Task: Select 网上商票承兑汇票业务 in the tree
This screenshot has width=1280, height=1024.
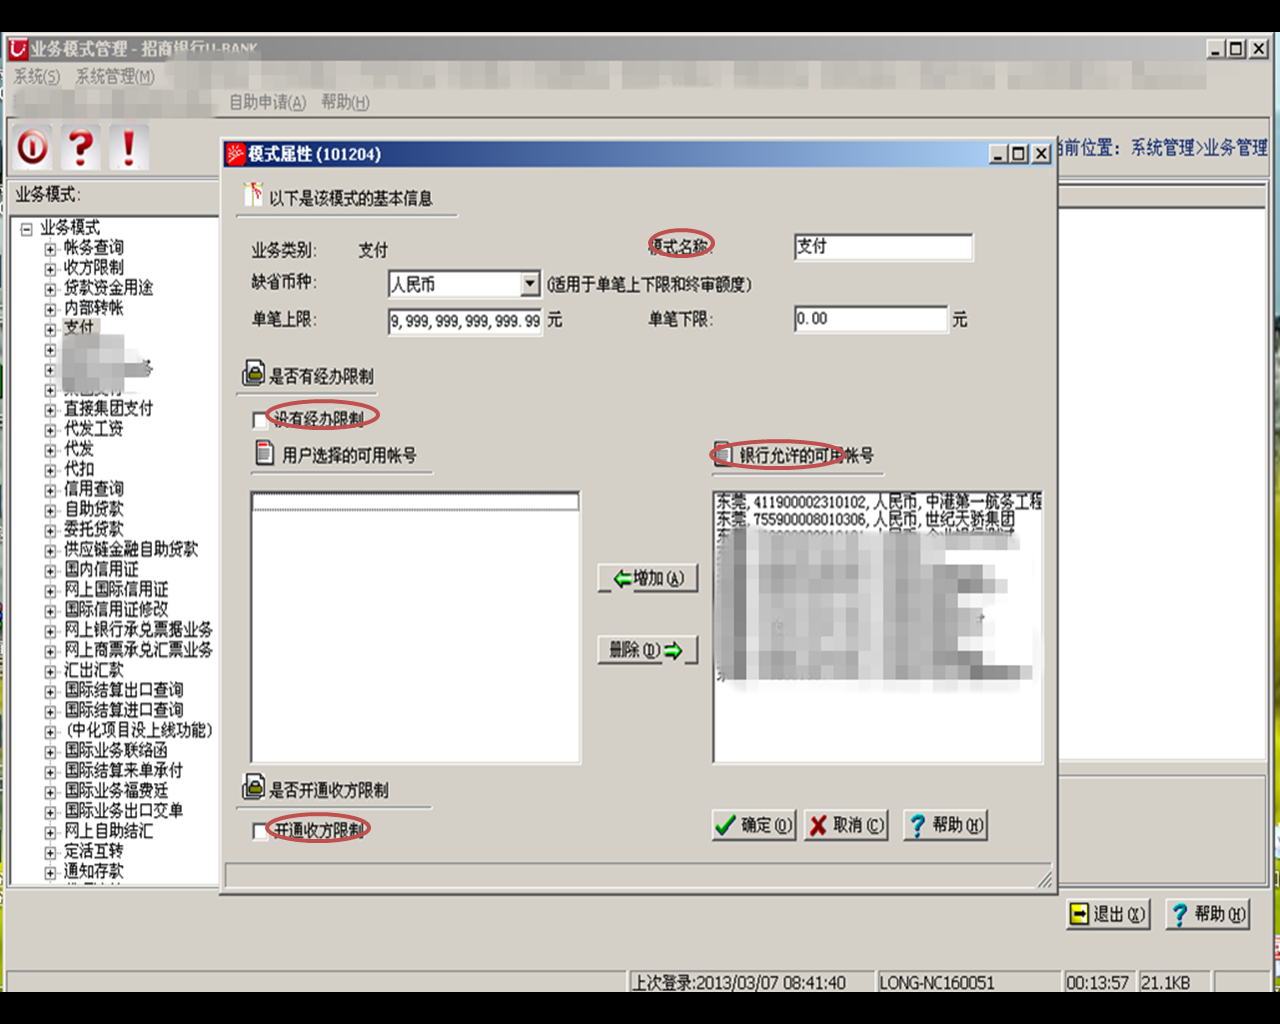Action: tap(138, 650)
